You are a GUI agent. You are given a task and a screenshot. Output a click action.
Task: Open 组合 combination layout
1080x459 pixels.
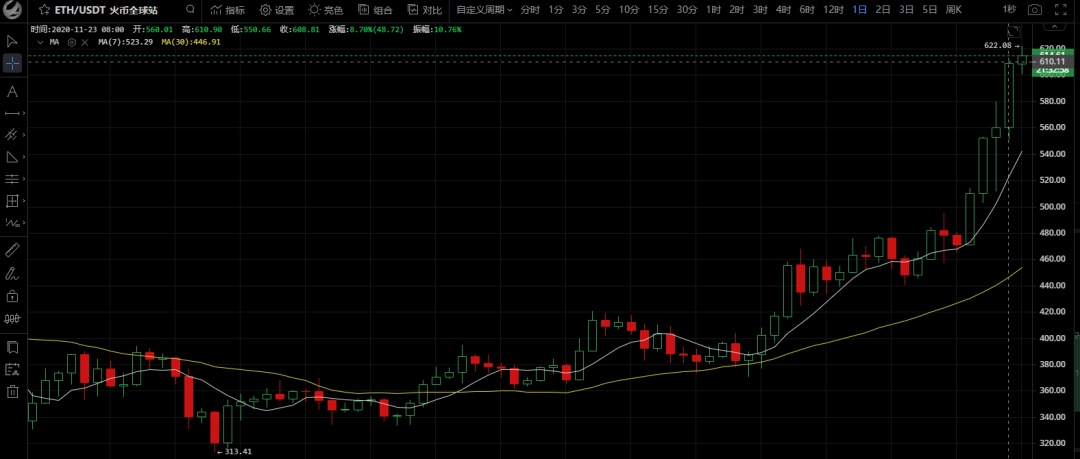coord(375,10)
